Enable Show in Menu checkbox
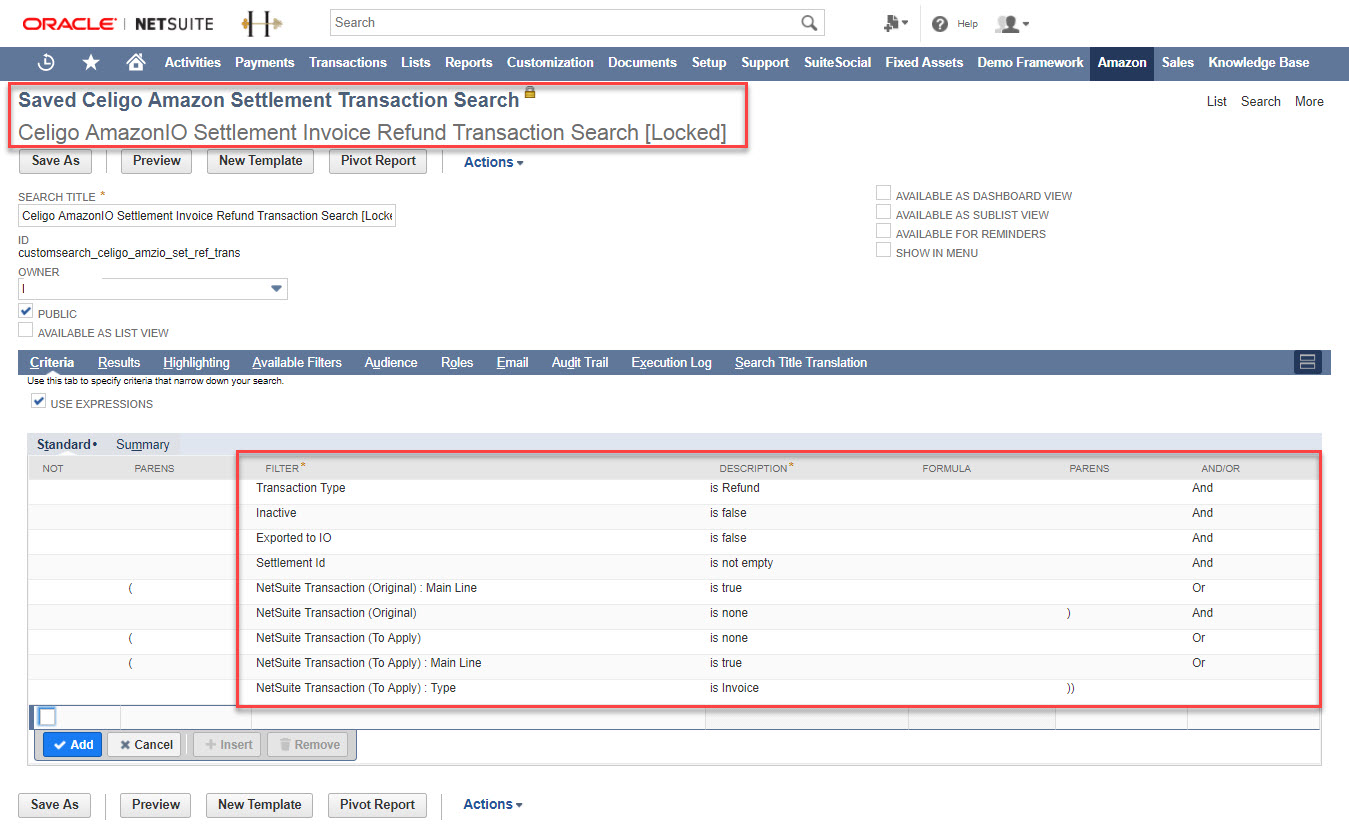Image resolution: width=1349 pixels, height=839 pixels. click(x=883, y=251)
